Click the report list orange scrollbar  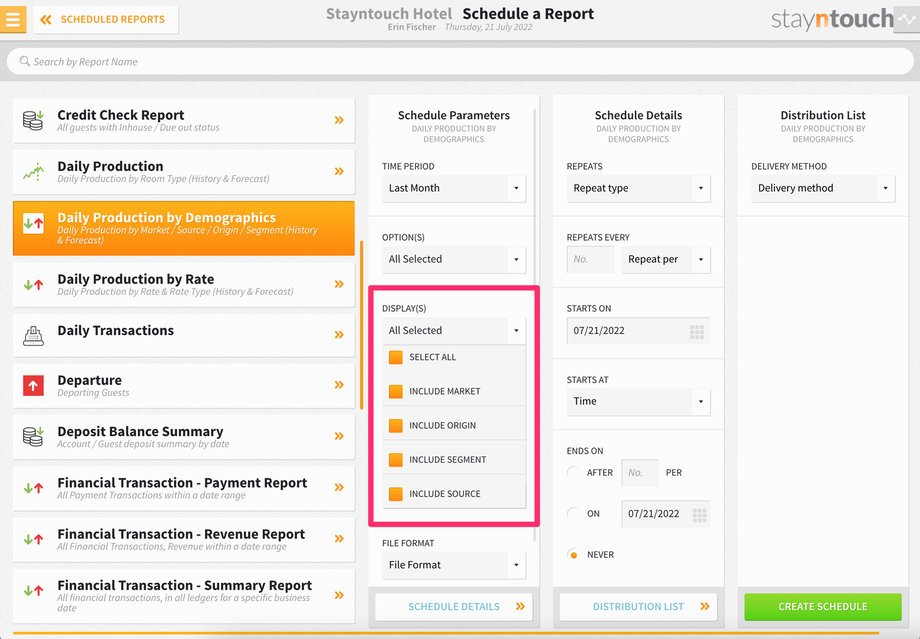[361, 324]
